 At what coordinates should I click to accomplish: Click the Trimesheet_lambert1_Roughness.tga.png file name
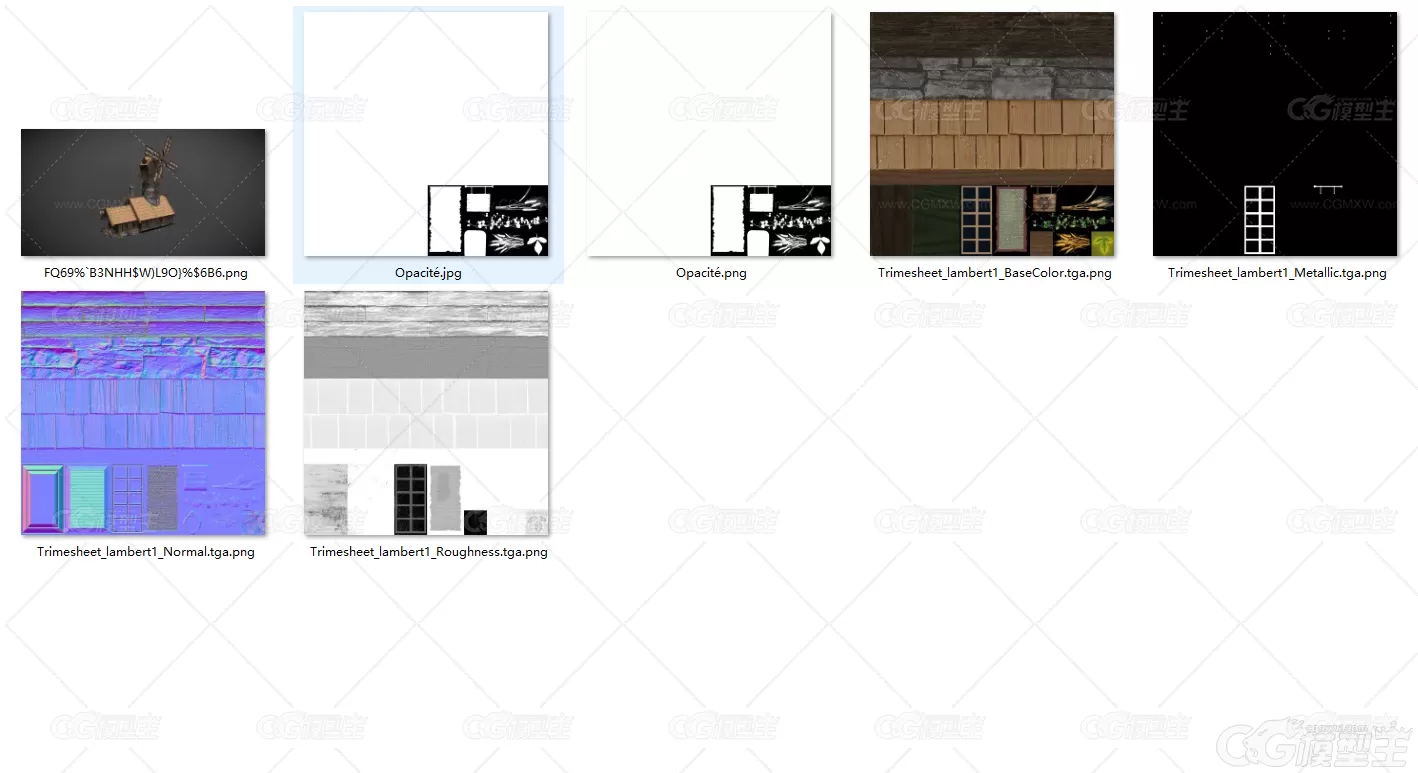pyautogui.click(x=429, y=551)
